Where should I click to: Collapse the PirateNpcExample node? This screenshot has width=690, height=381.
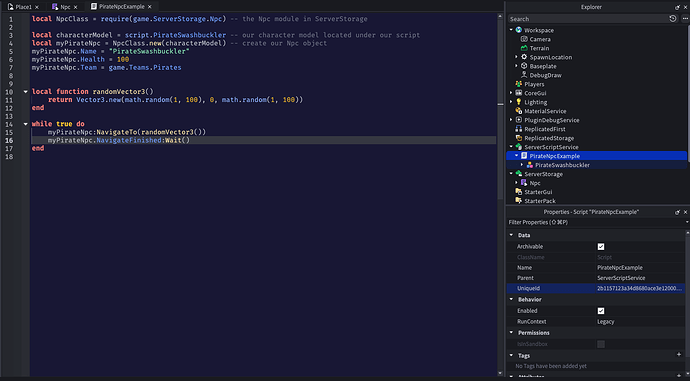517,156
